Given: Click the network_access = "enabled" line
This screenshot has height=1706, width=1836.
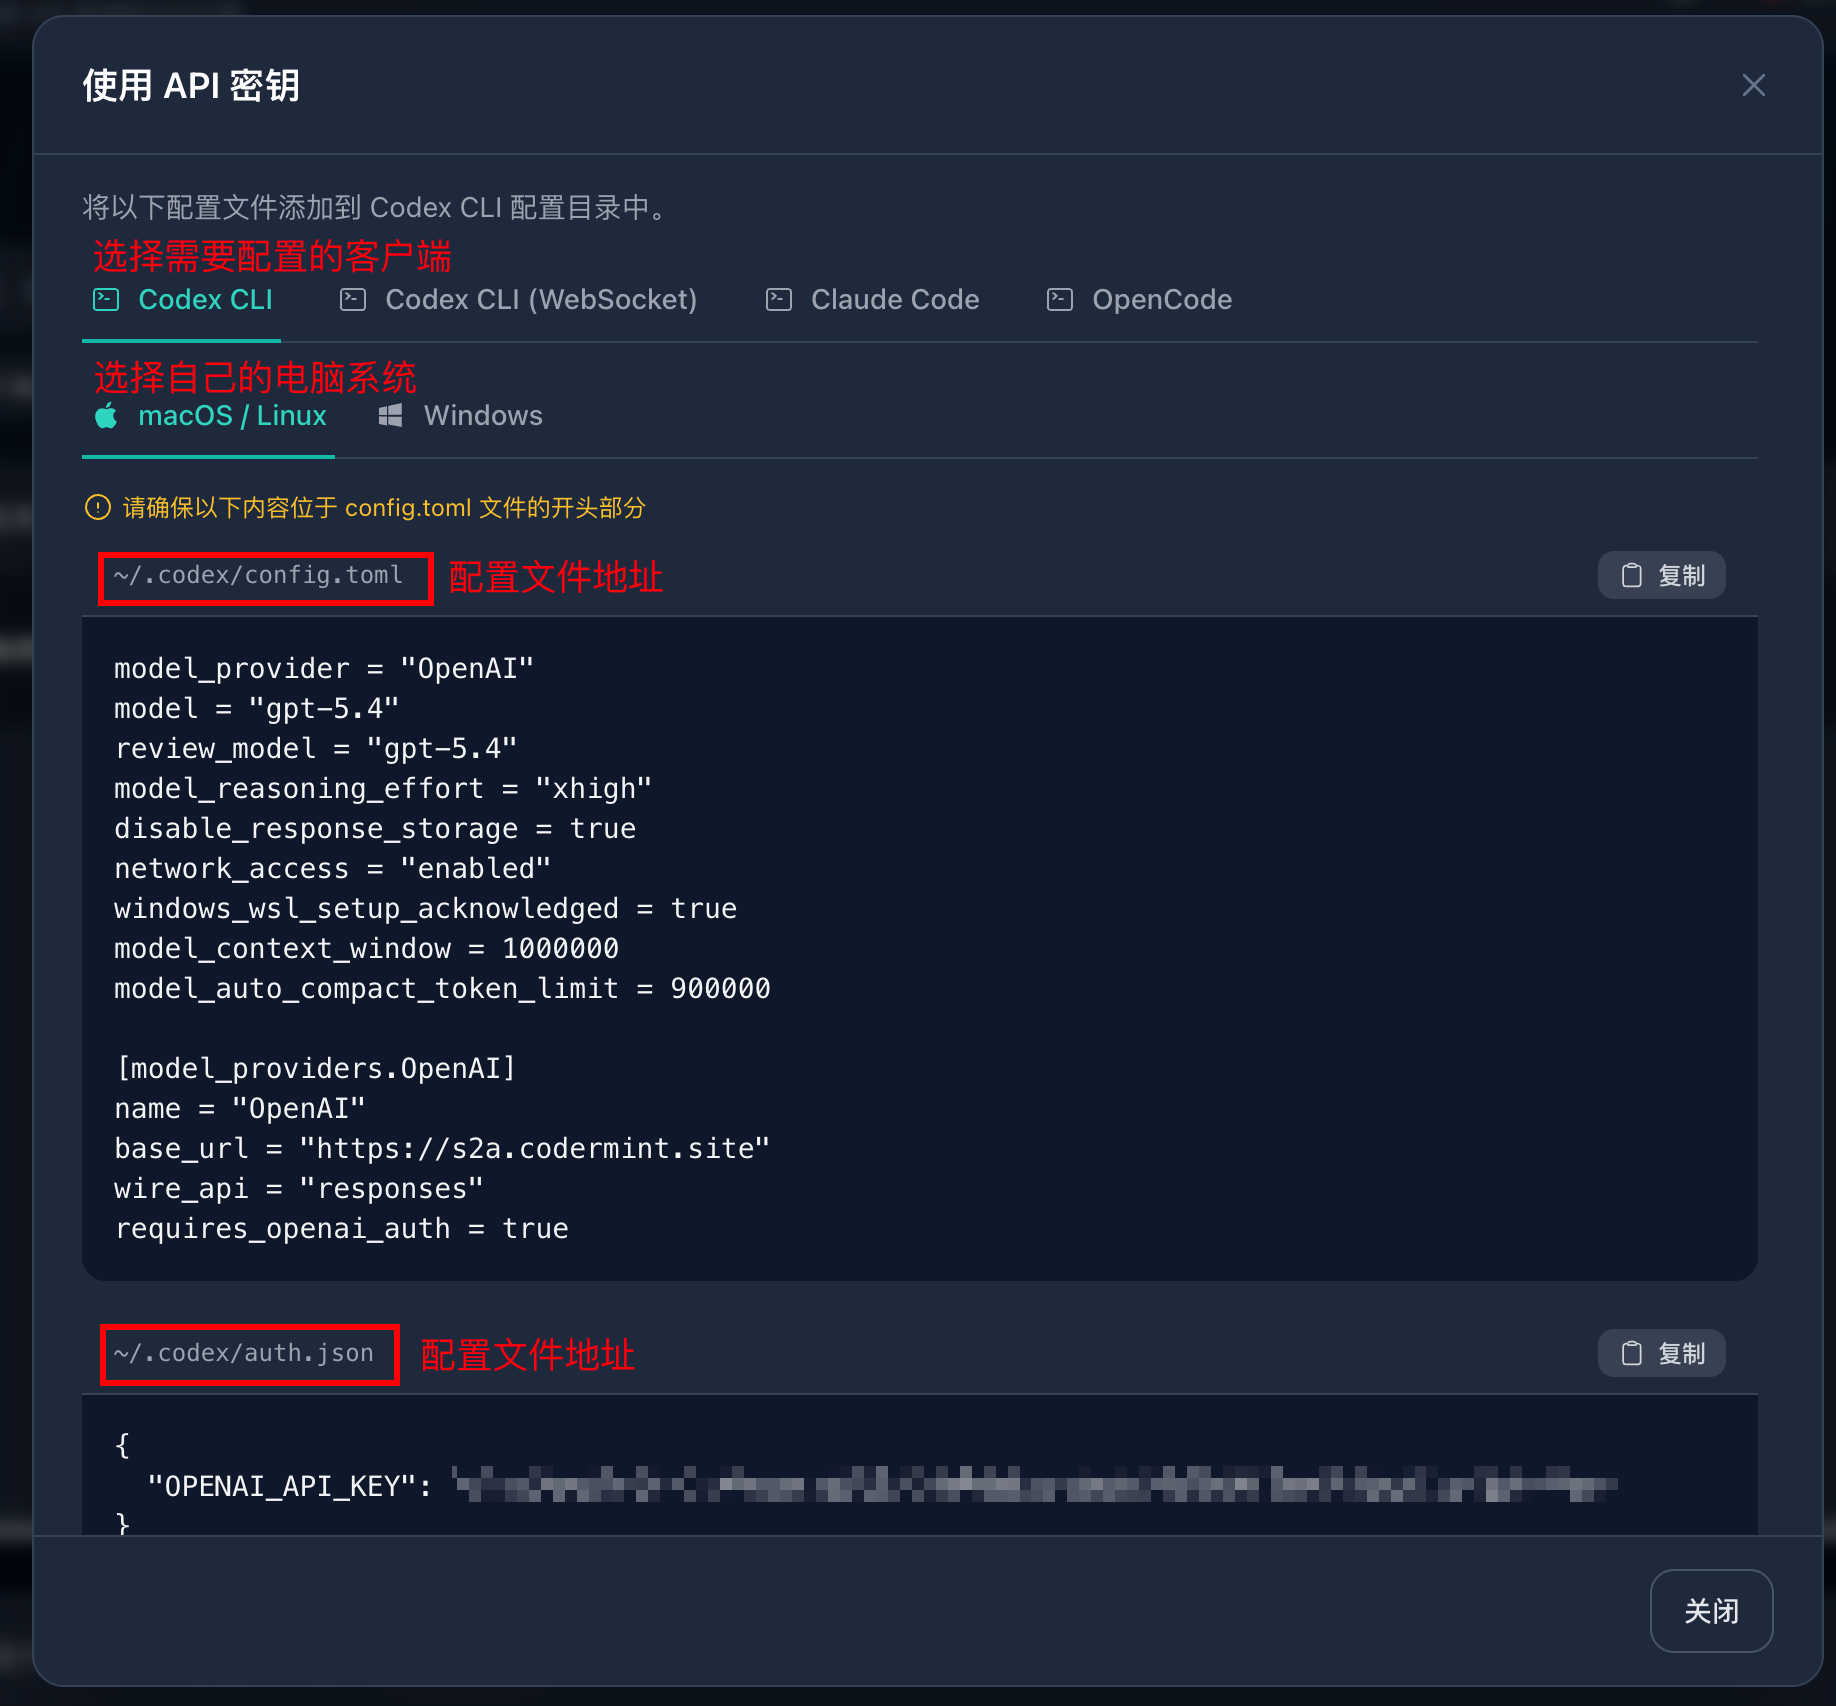Looking at the screenshot, I should (x=333, y=868).
